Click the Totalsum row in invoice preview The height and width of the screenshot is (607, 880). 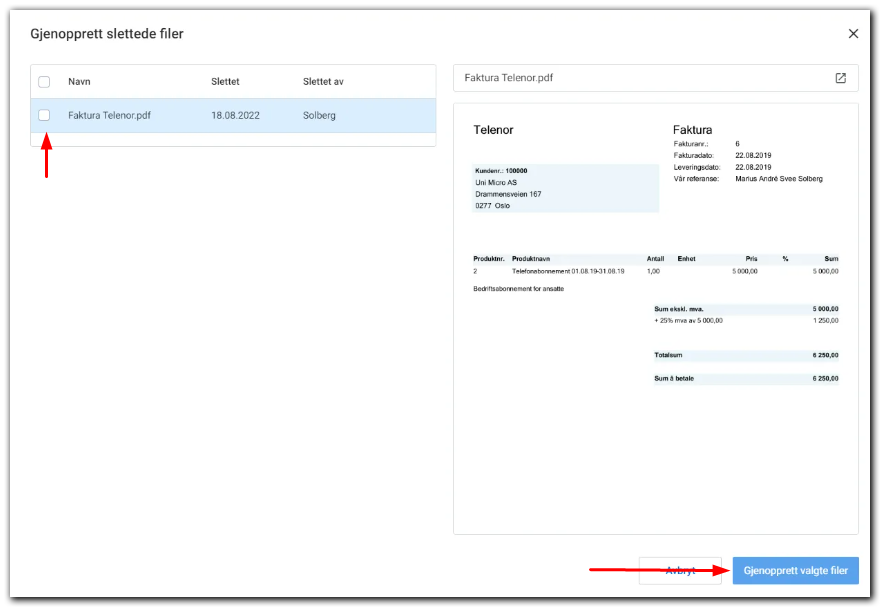[x=745, y=355]
